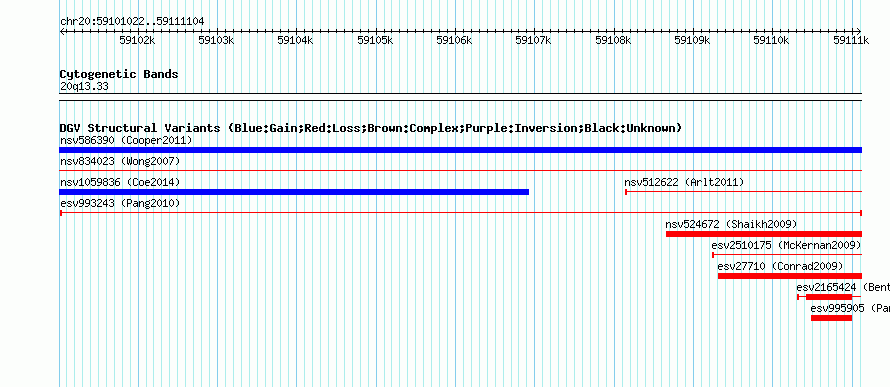Click the 59110k ruler tick label
The height and width of the screenshot is (387, 890).
point(771,40)
